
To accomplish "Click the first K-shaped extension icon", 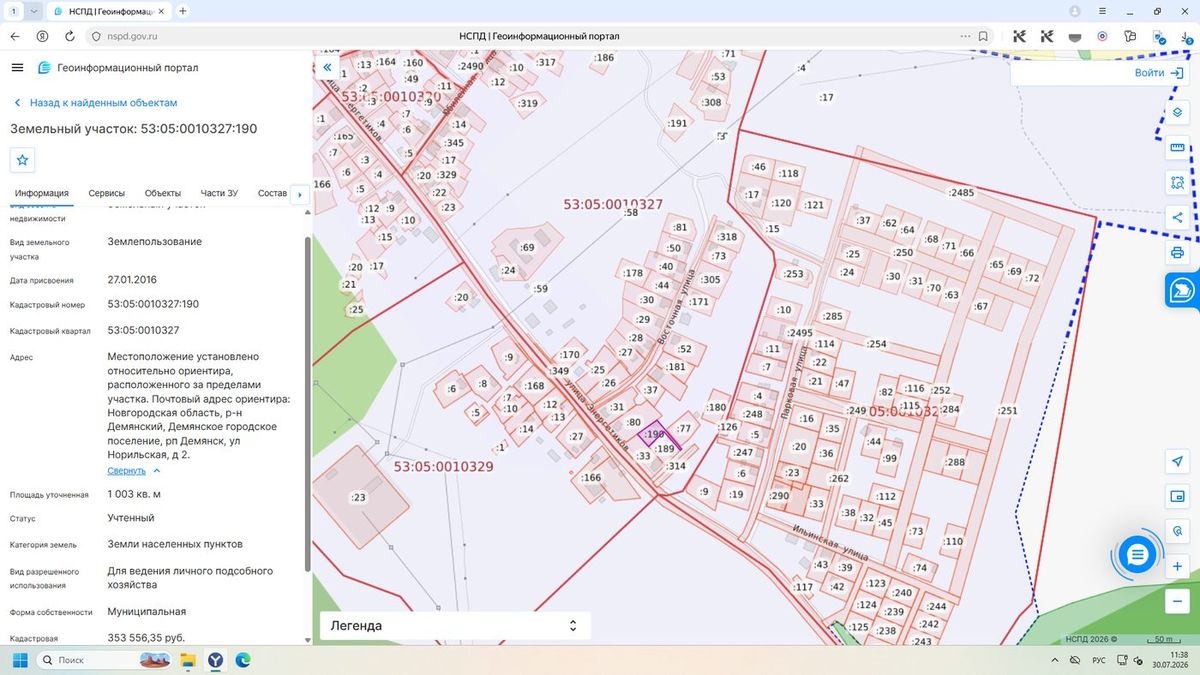I will point(1019,36).
